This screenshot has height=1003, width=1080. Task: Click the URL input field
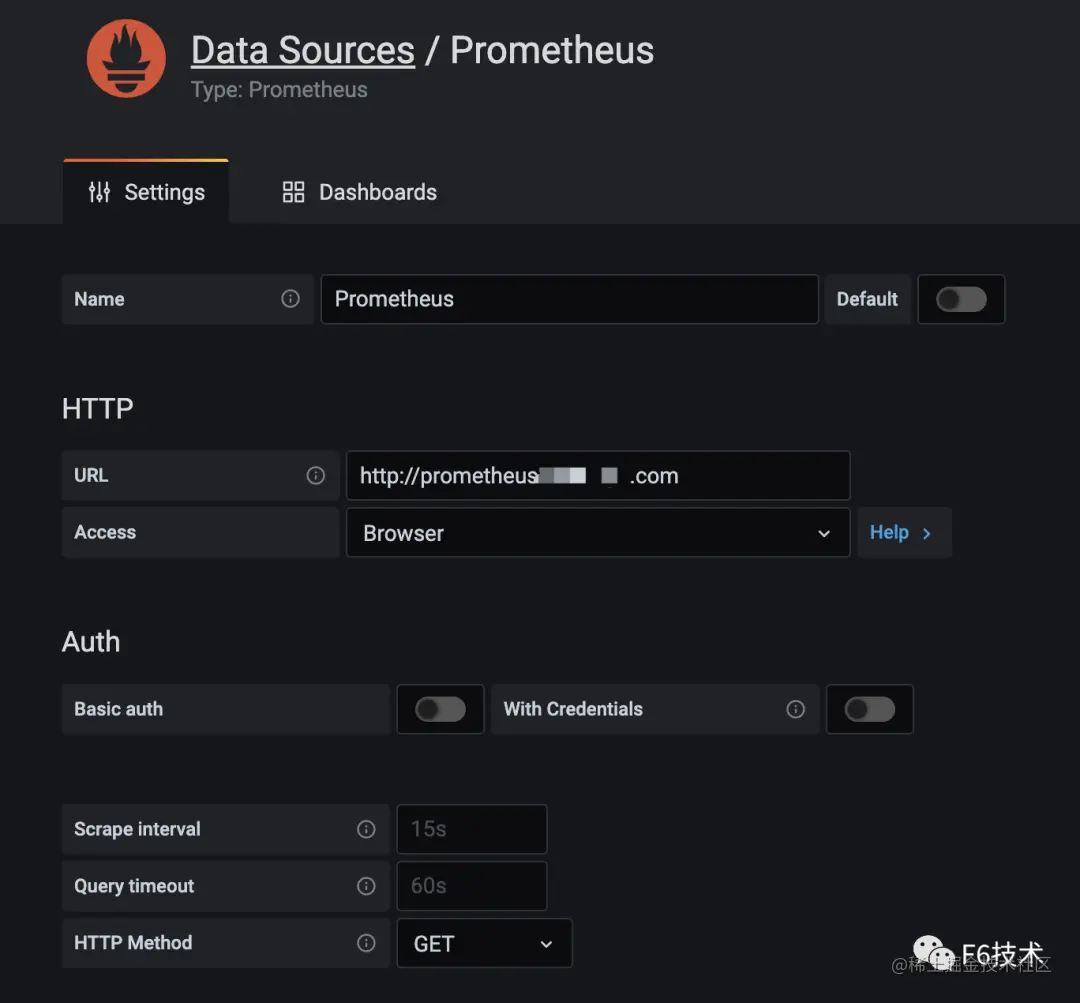point(598,476)
